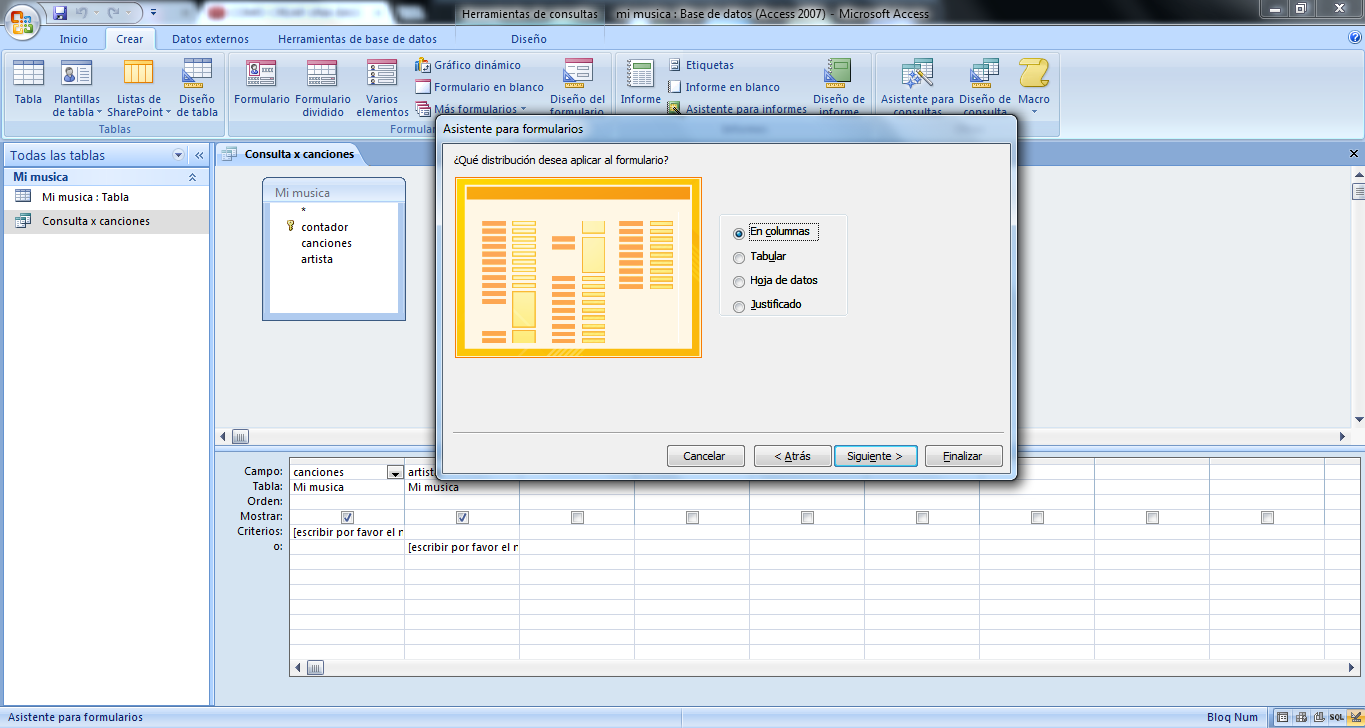Open the canciones Campo dropdown arrow
Screen dimensions: 1365x728
(395, 472)
